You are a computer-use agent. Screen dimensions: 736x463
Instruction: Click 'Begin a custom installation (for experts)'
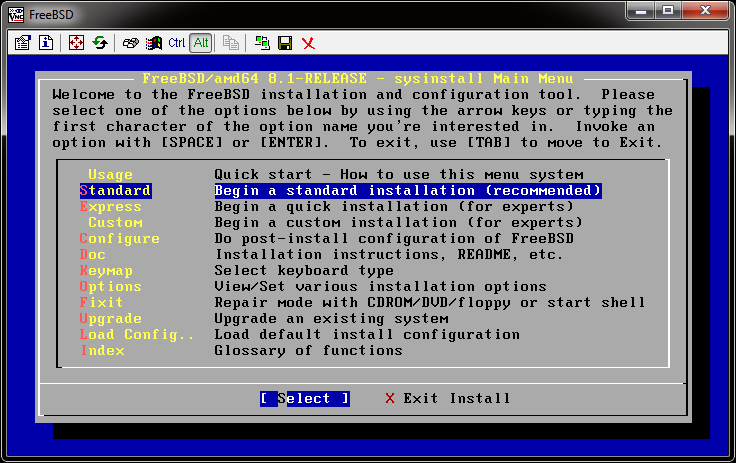coord(399,223)
